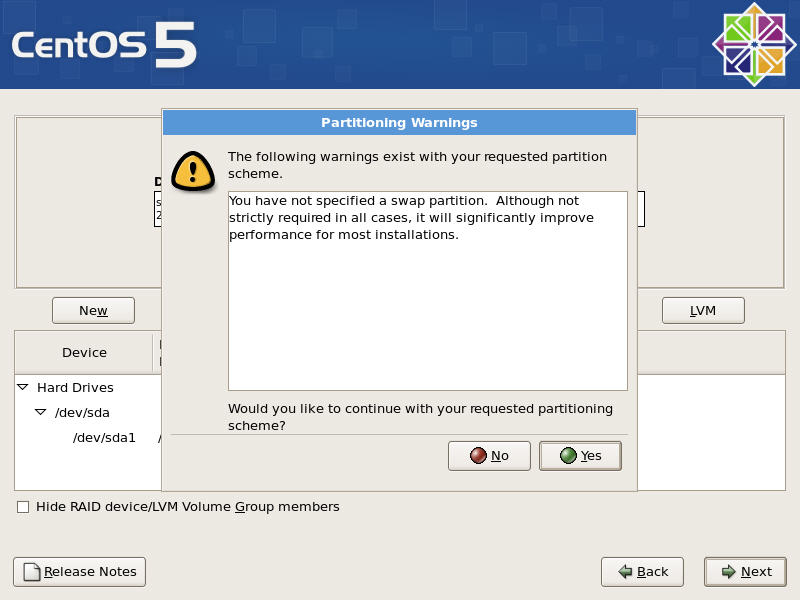
Task: Go to the Next installer step
Action: 745,571
